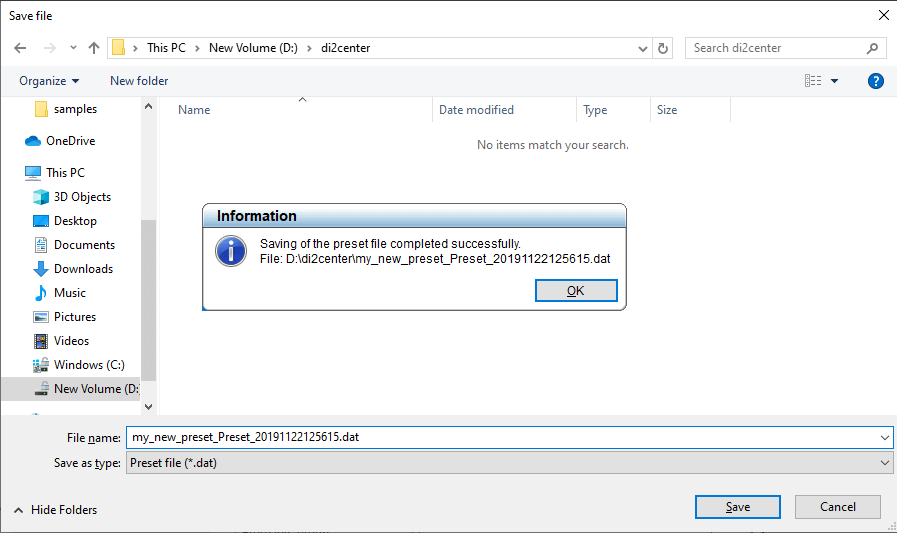Go forward with the right arrow
Viewport: 897px width, 533px height.
point(50,48)
